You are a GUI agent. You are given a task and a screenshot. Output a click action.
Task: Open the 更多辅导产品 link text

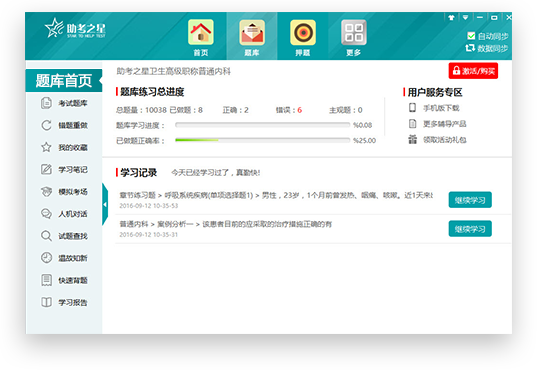click(445, 124)
